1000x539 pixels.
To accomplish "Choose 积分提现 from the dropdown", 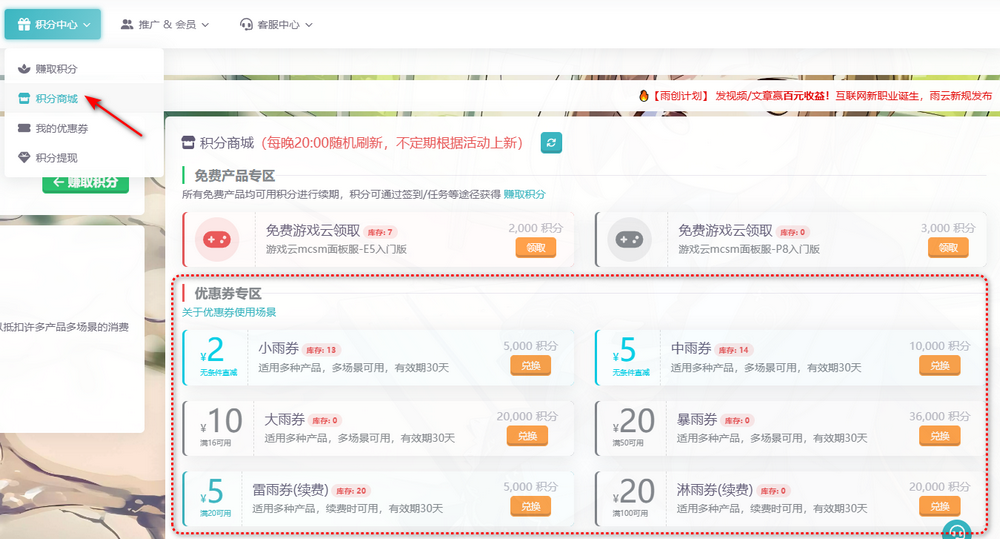I will pyautogui.click(x=56, y=158).
